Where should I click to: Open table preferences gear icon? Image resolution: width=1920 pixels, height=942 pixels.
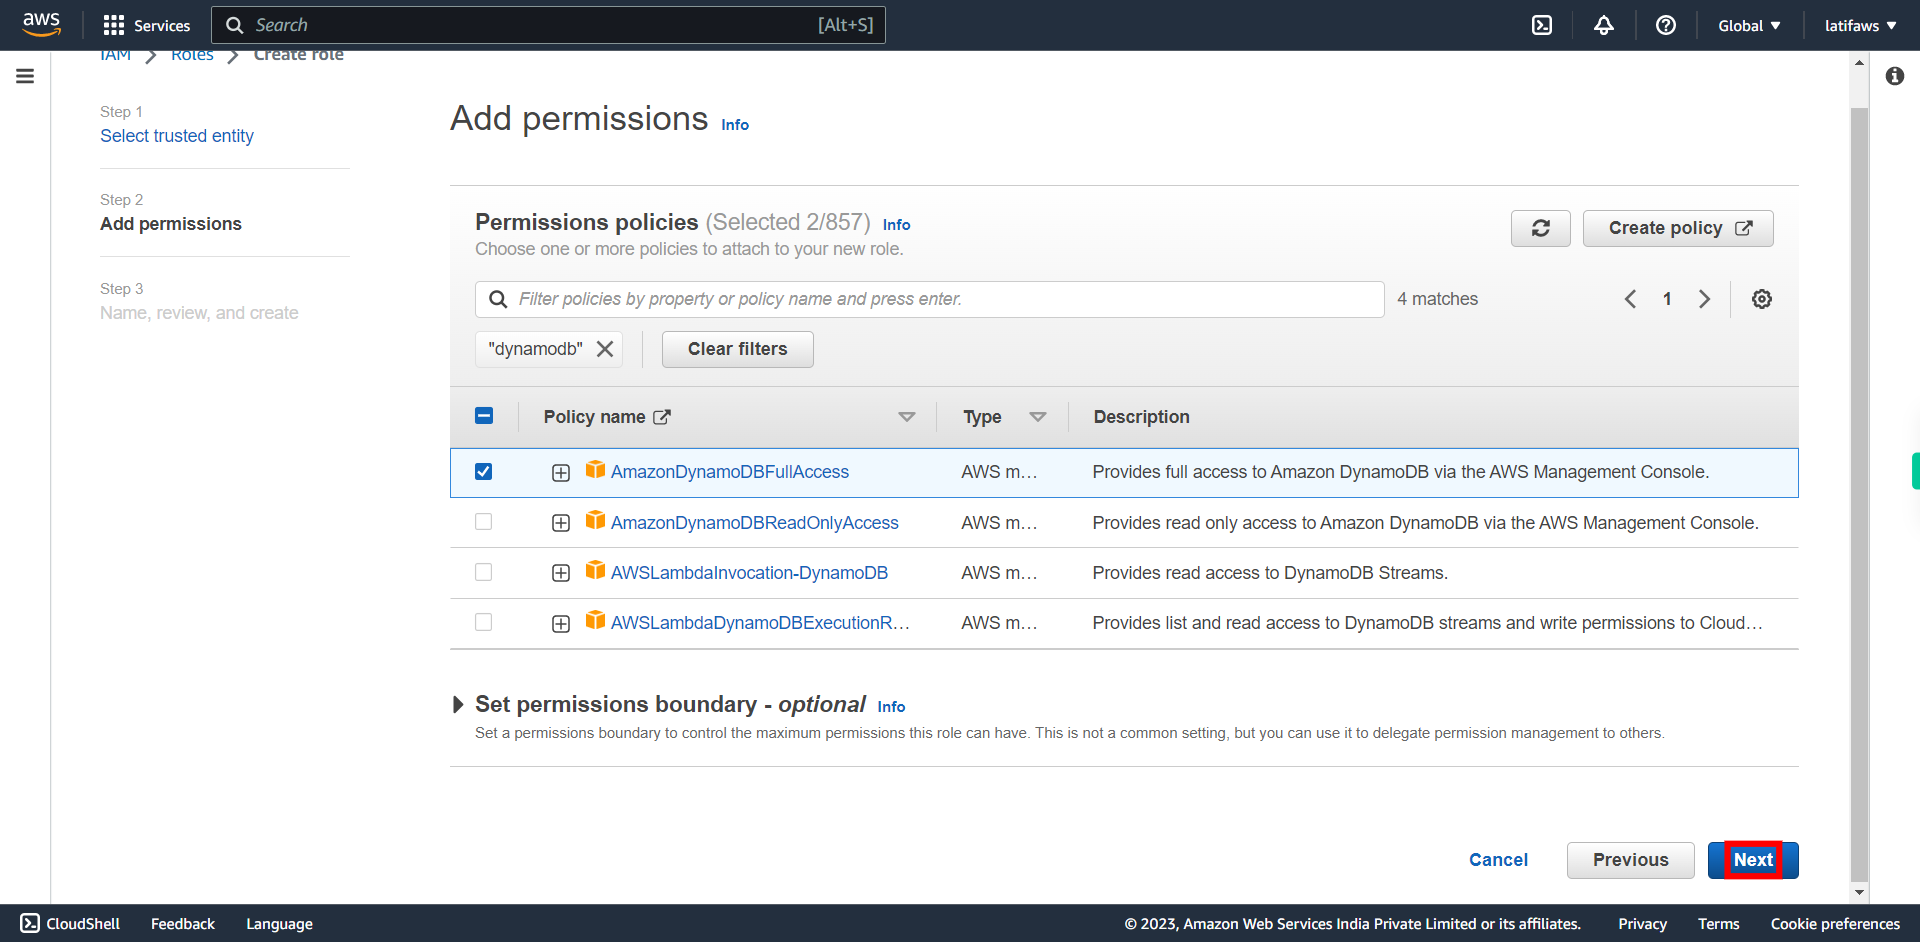coord(1762,299)
